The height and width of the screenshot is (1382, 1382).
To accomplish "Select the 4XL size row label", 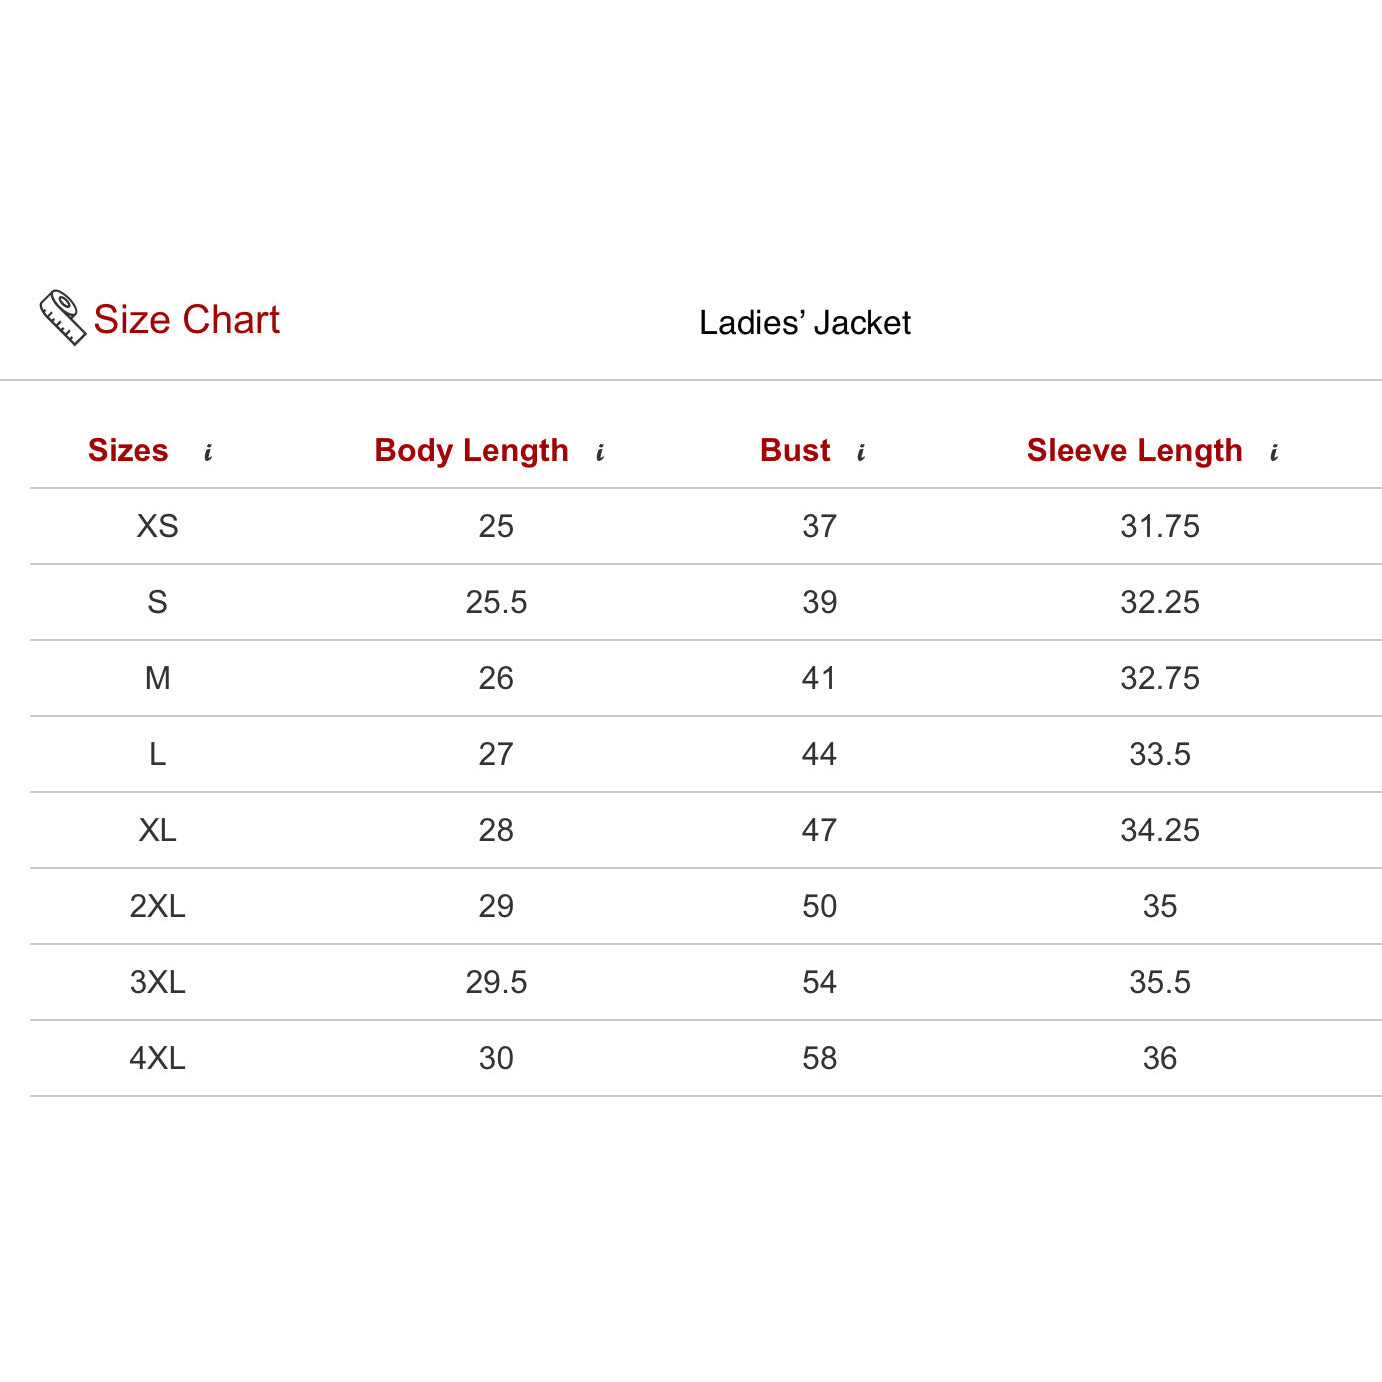I will (x=157, y=1058).
